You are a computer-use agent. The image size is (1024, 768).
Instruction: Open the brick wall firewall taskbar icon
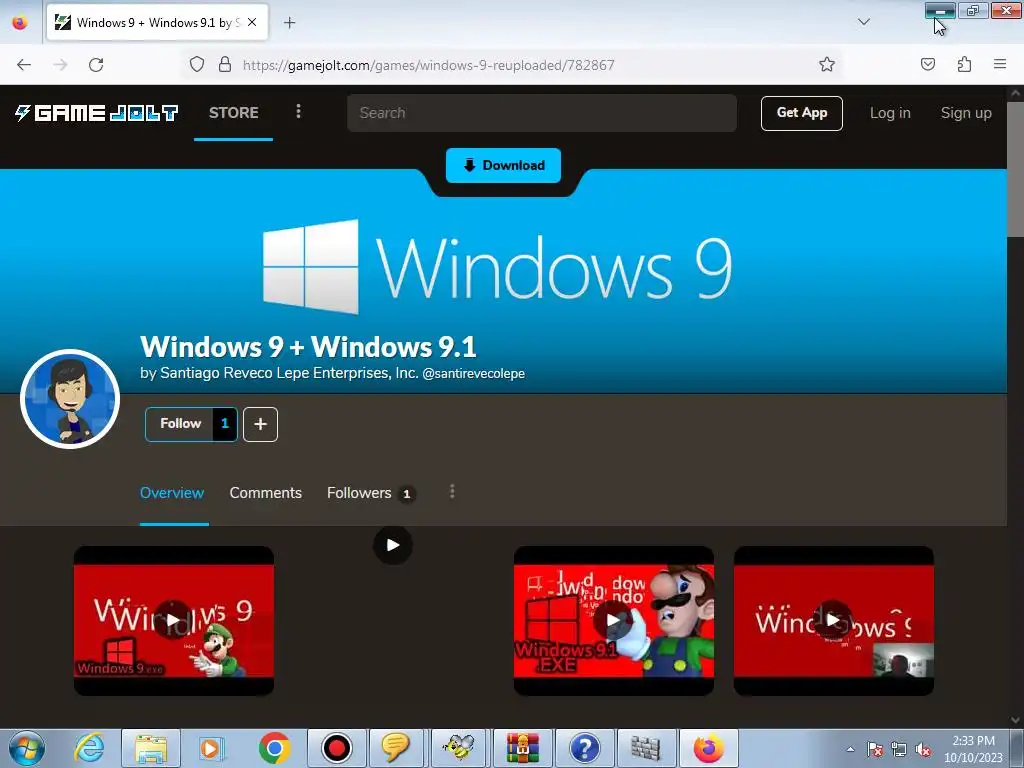click(646, 748)
